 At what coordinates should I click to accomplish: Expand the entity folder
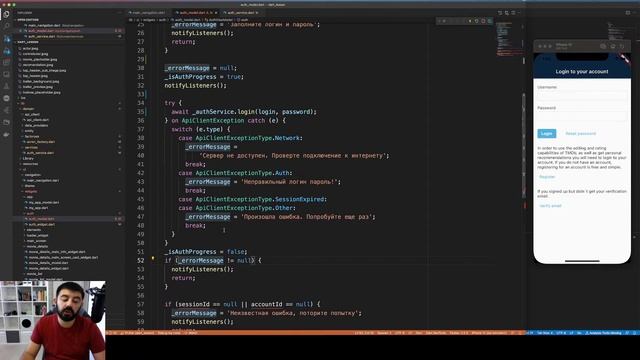[29, 131]
